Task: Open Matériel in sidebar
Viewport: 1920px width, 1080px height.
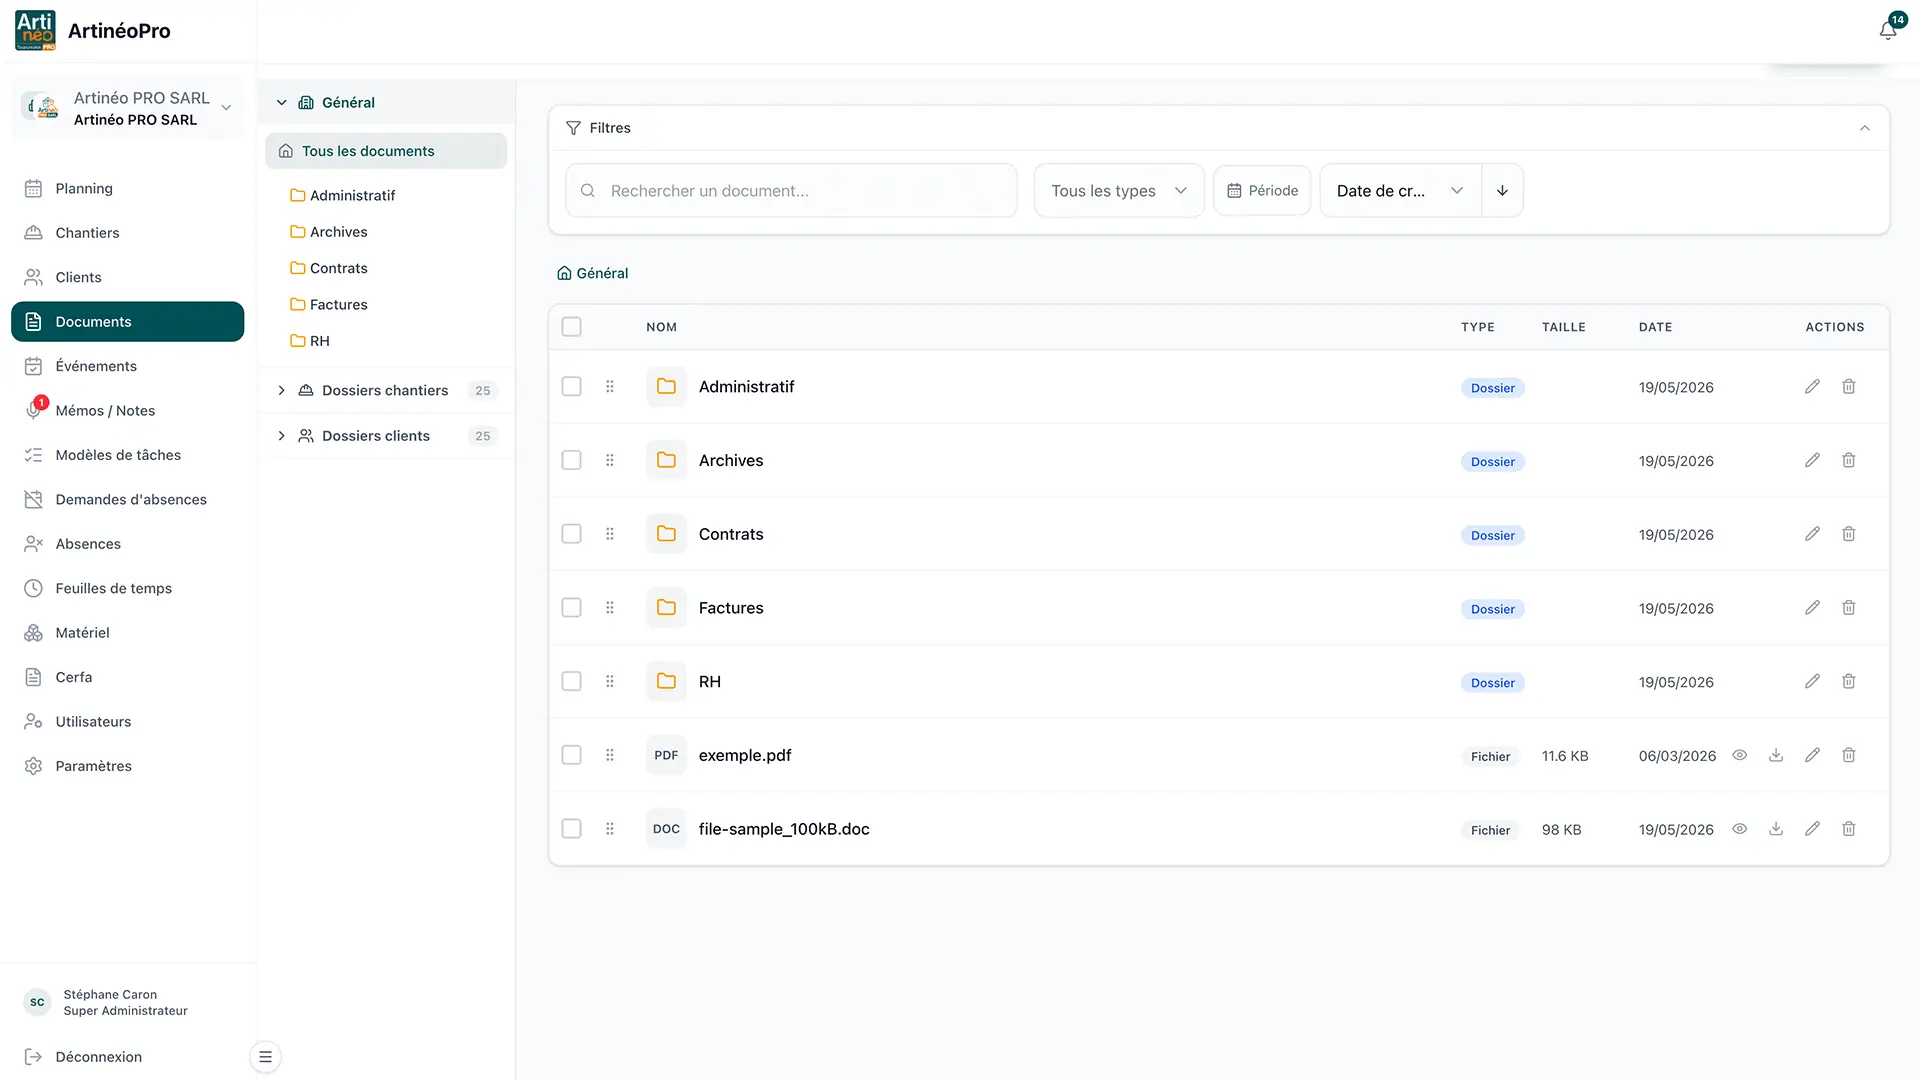Action: (x=128, y=633)
